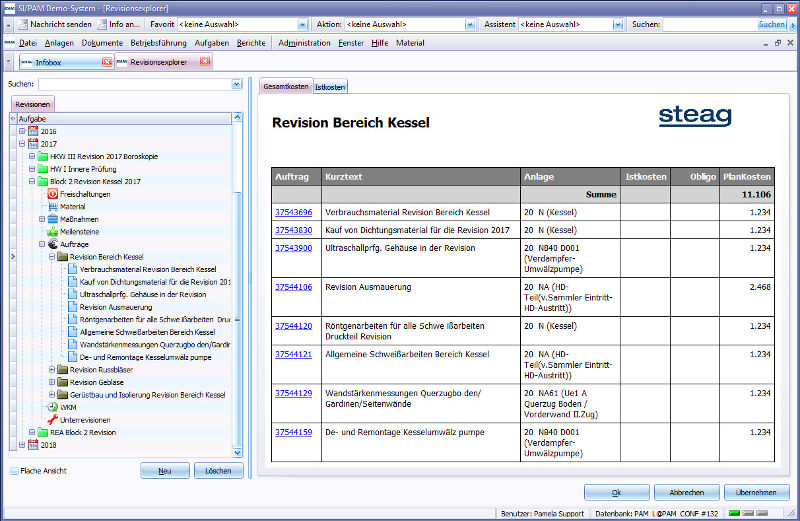The height and width of the screenshot is (521, 800).
Task: Select the Gesamtkosten tab
Action: coord(286,86)
